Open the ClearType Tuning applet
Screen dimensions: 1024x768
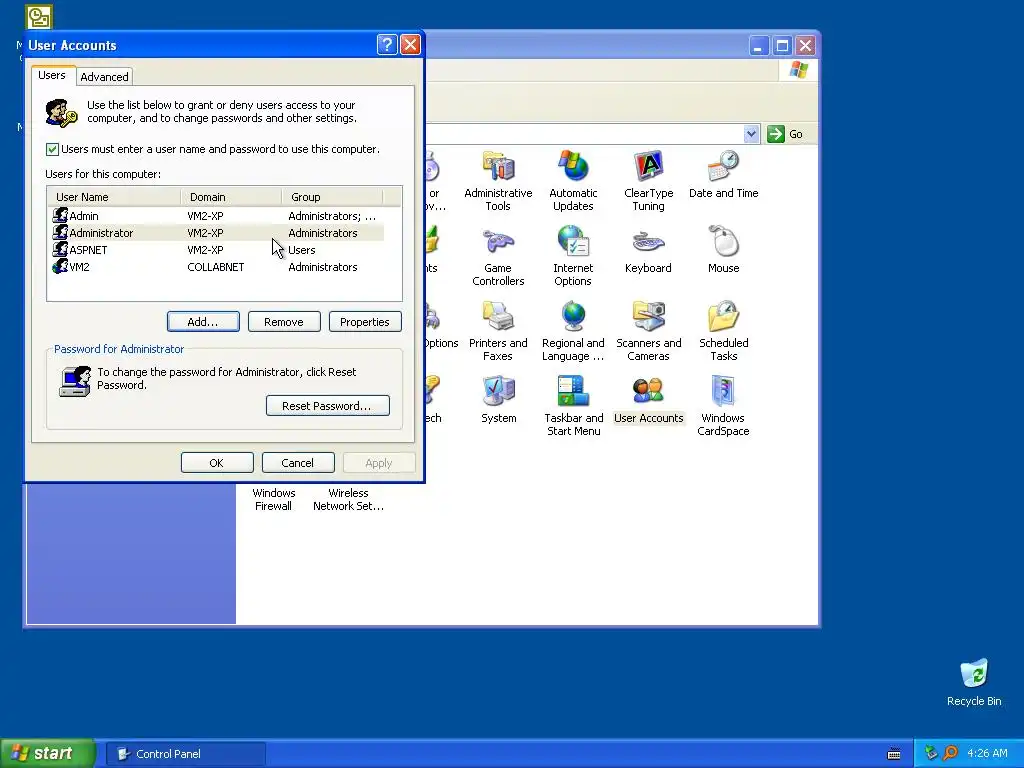648,180
